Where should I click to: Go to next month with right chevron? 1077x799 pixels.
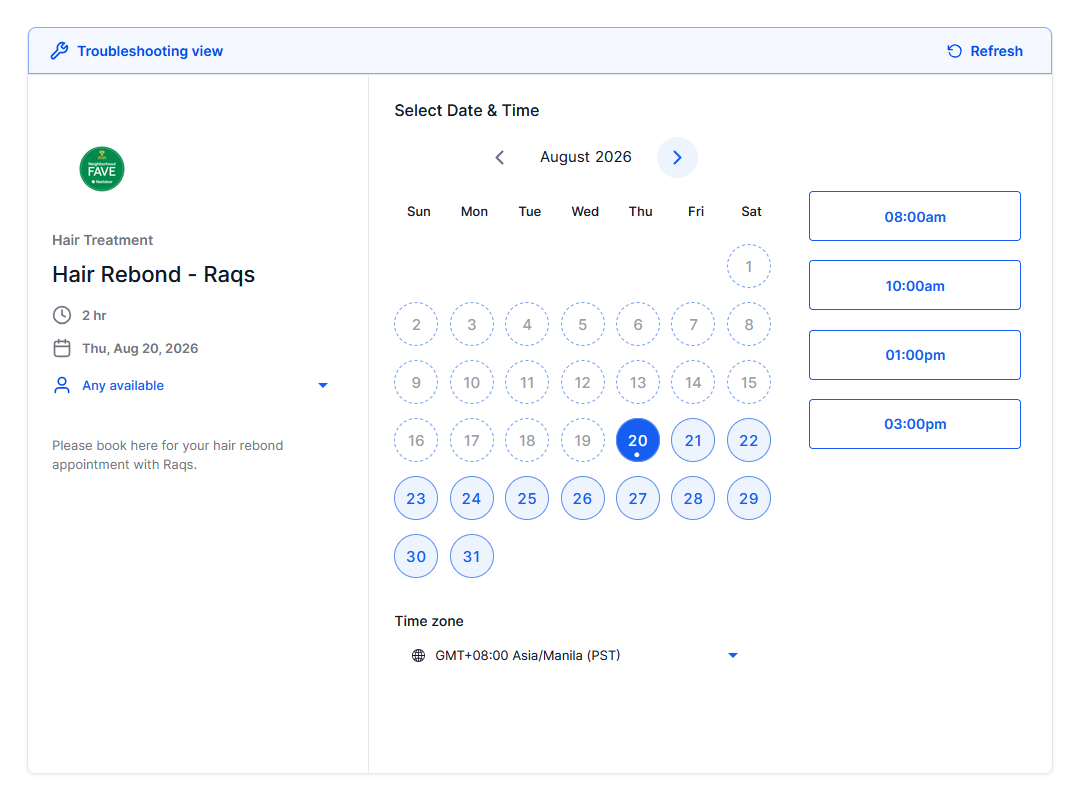tap(677, 157)
